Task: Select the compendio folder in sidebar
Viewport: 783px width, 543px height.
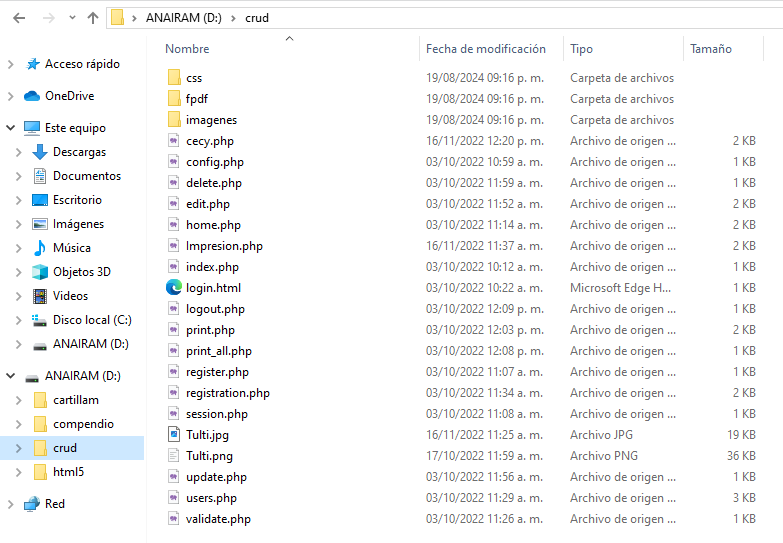Action: [x=83, y=424]
